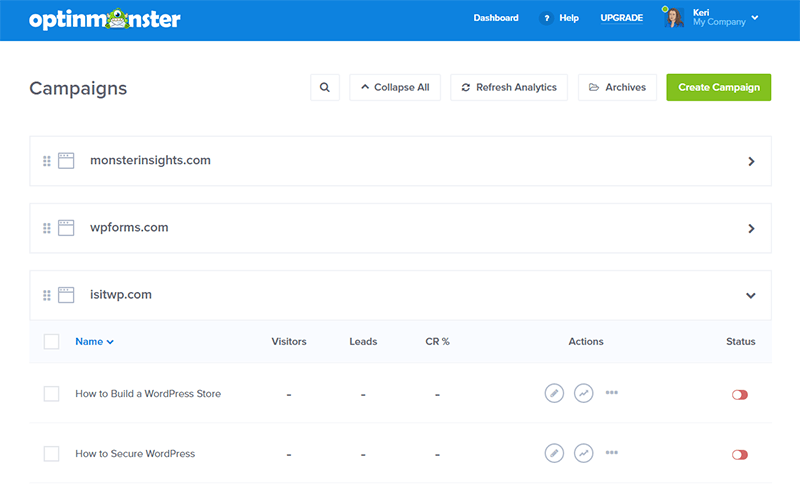The width and height of the screenshot is (800, 489).
Task: Click the isitwp.com site name
Action: (x=121, y=295)
